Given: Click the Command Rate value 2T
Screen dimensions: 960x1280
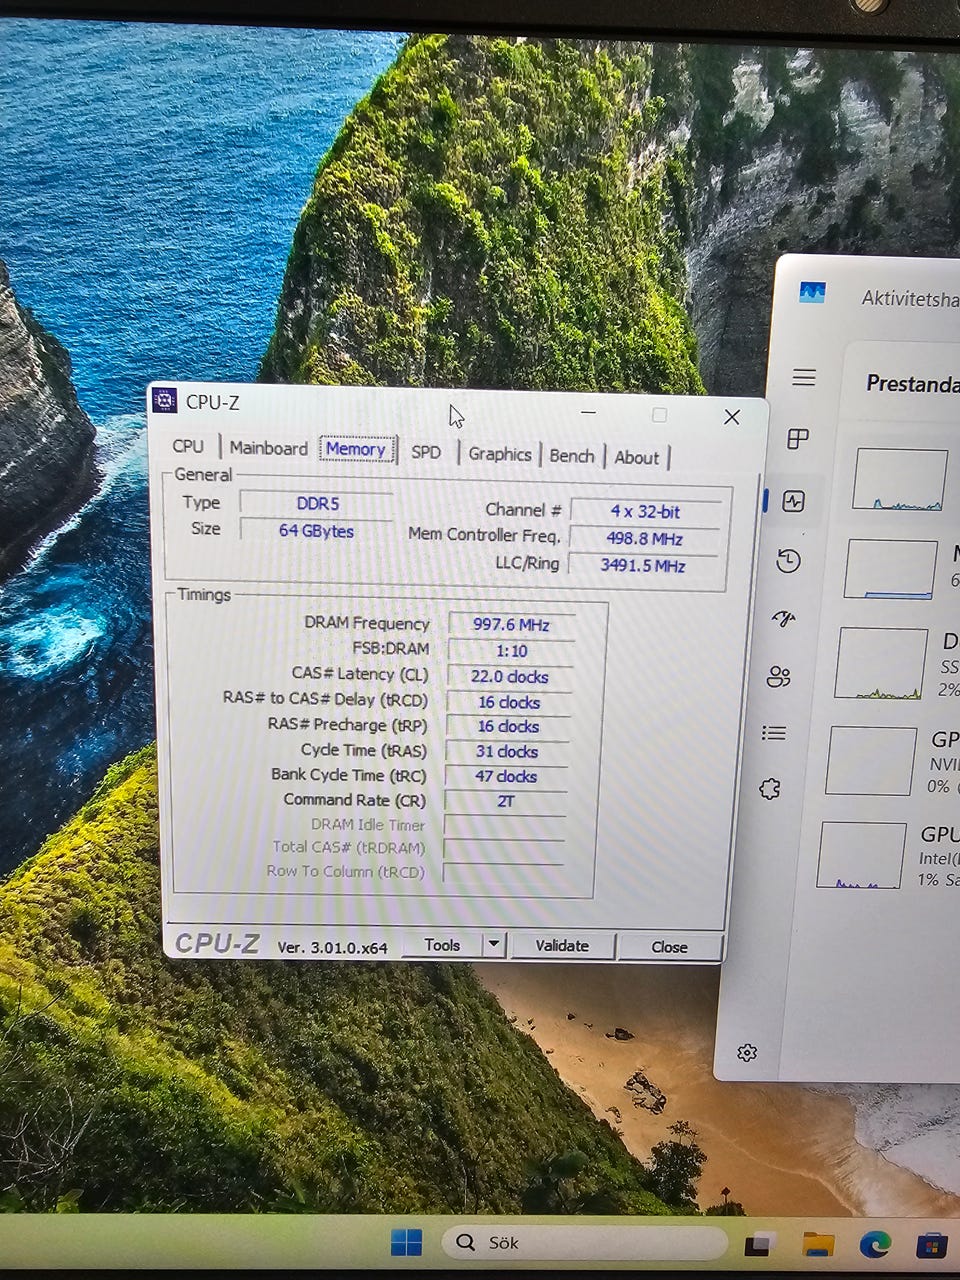Looking at the screenshot, I should pyautogui.click(x=506, y=801).
